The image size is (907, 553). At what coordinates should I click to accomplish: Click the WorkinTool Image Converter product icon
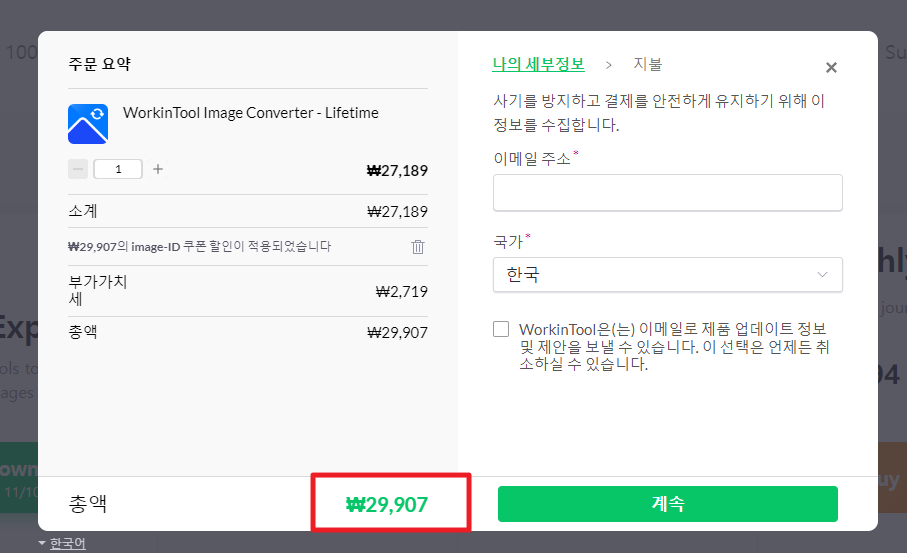[88, 124]
